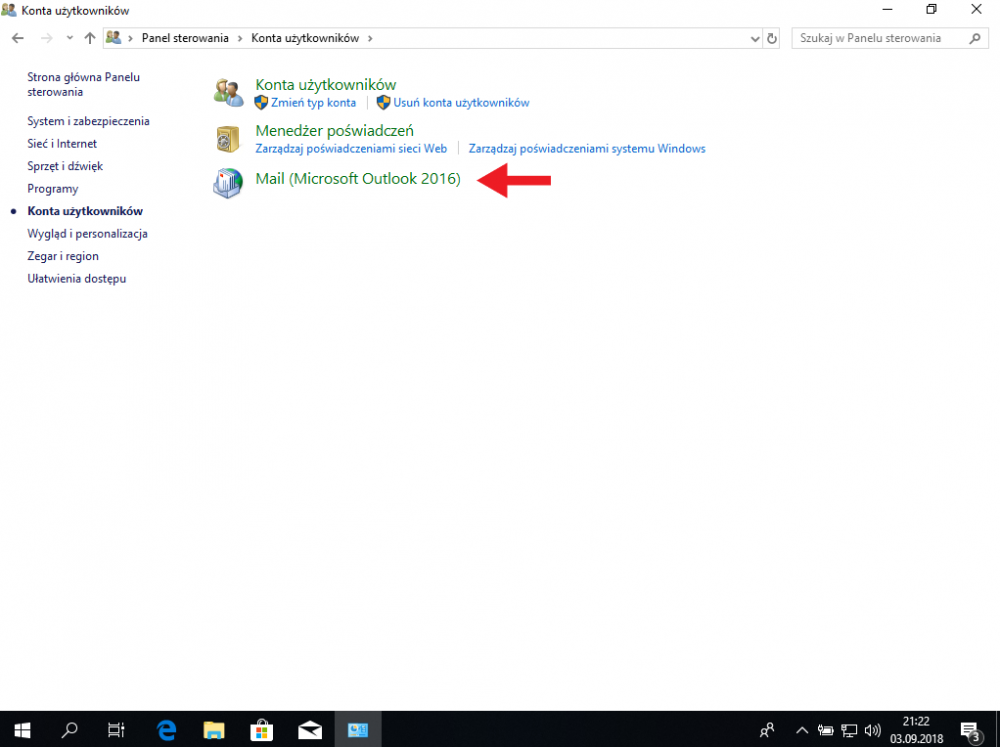This screenshot has height=747, width=1000.
Task: Expand the address bar history dropdown
Action: click(755, 38)
